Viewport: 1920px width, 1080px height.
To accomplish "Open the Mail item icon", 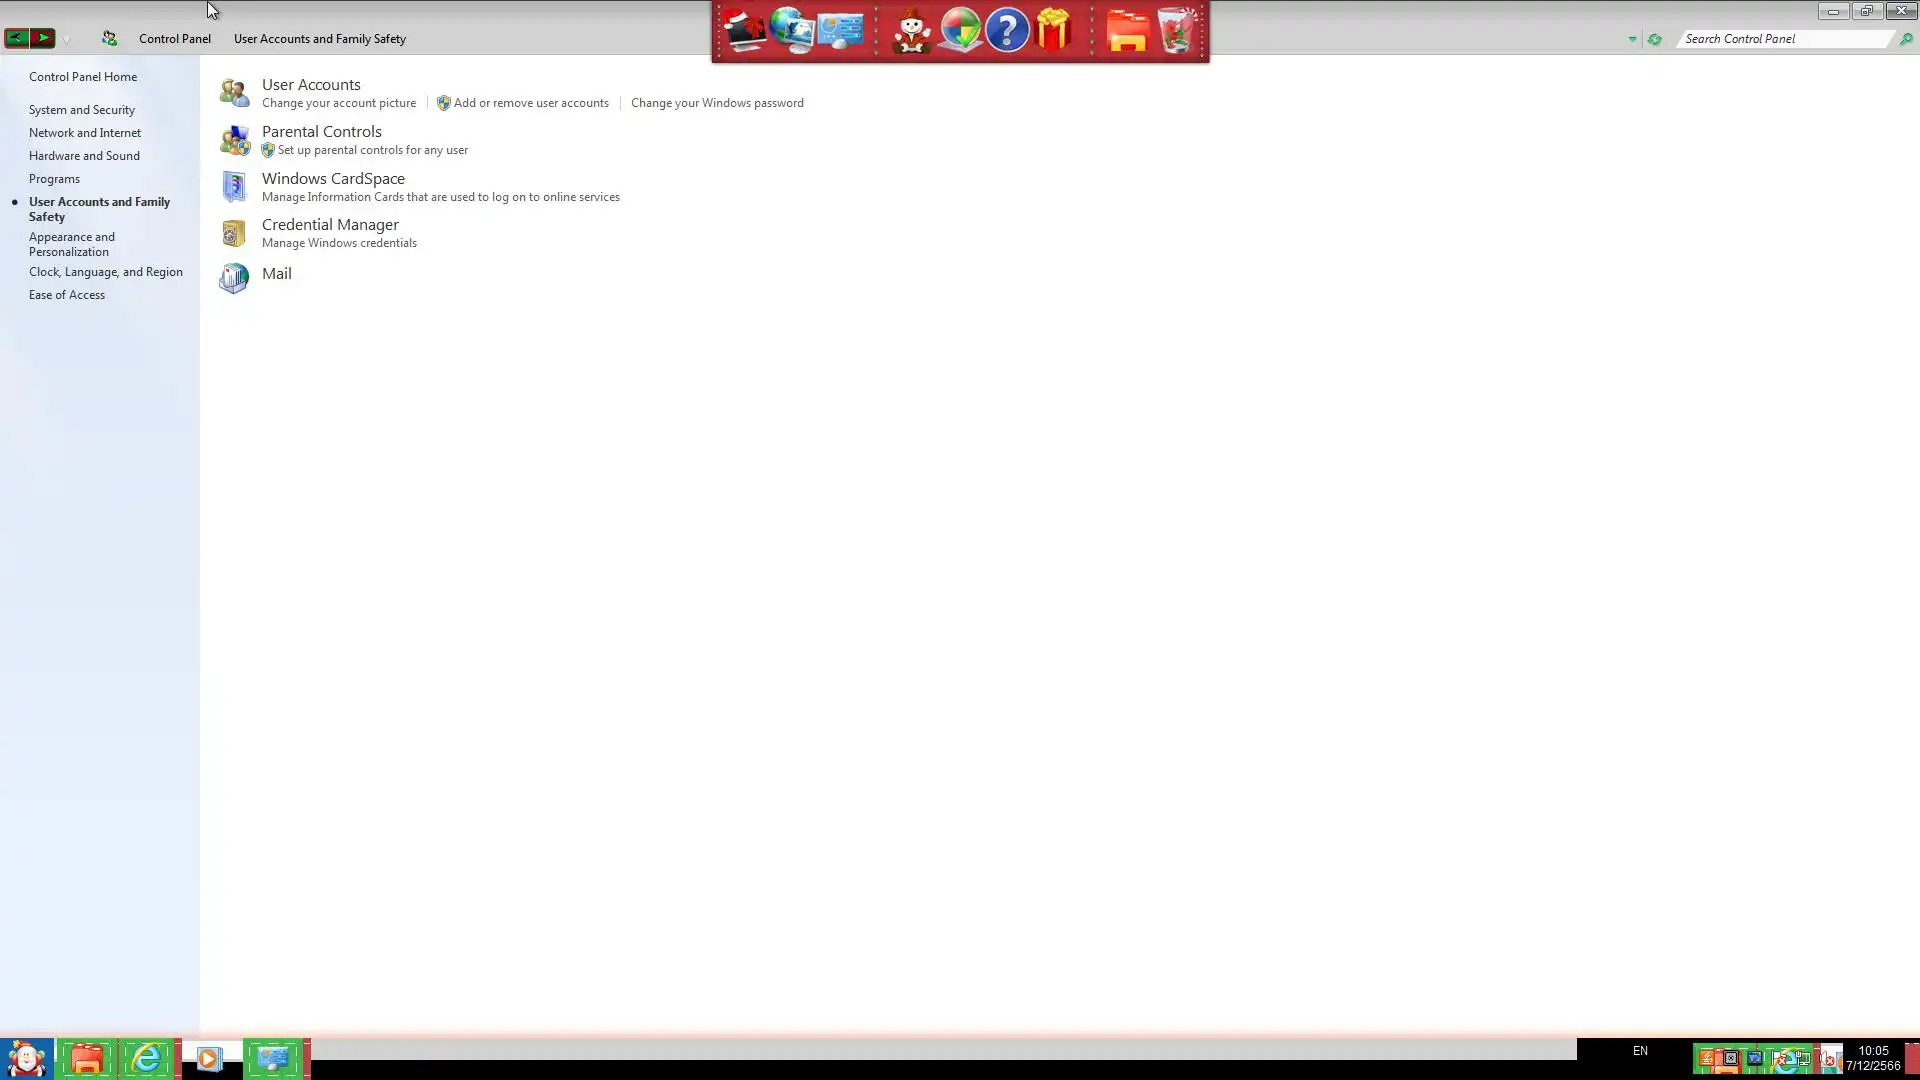I will click(x=234, y=278).
